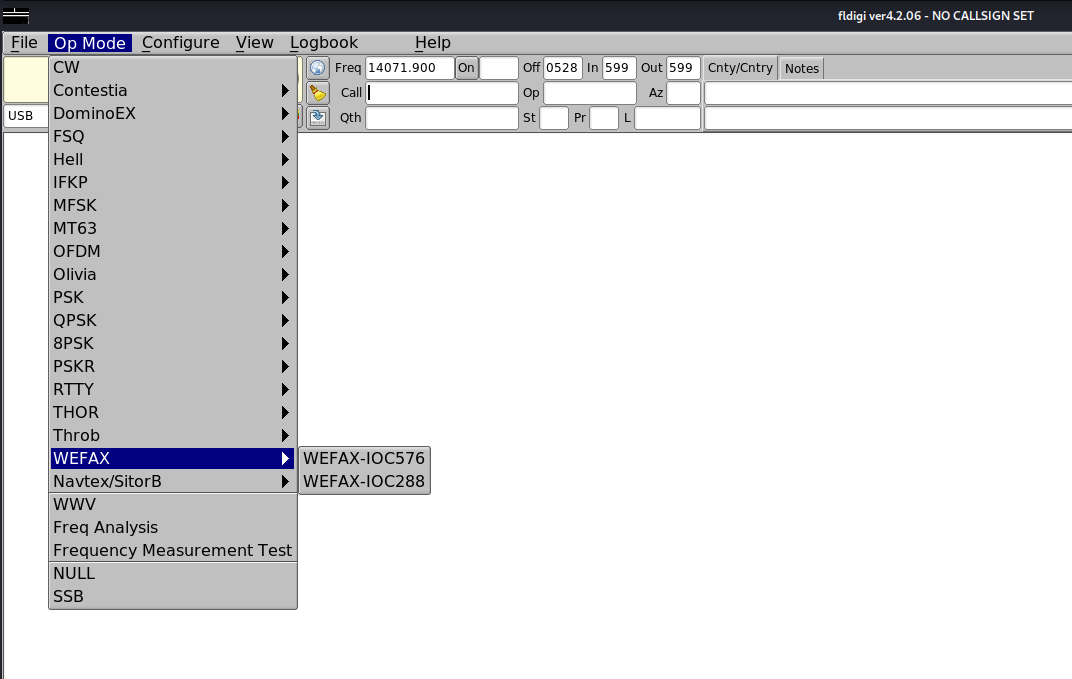Choose WEFAX-IOC576 mode
Image resolution: width=1072 pixels, height=679 pixels.
364,458
